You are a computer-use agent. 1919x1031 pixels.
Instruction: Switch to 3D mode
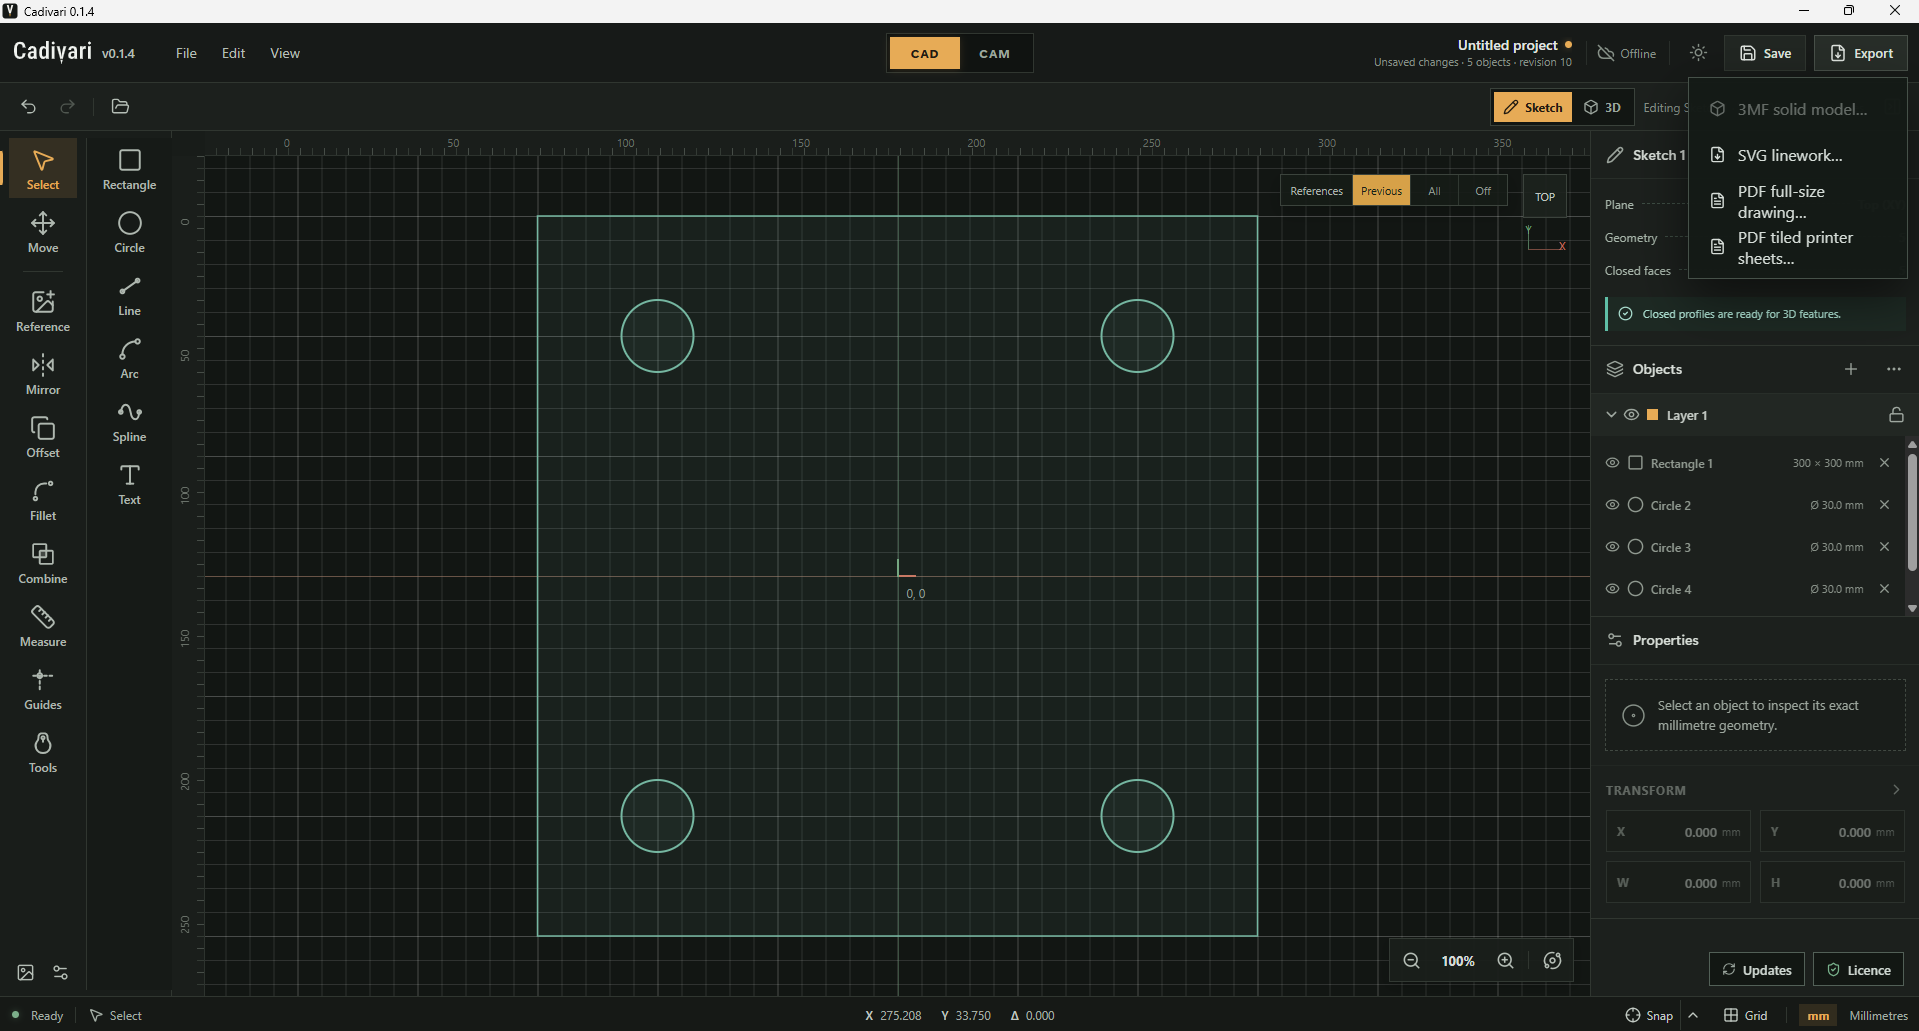[1603, 107]
